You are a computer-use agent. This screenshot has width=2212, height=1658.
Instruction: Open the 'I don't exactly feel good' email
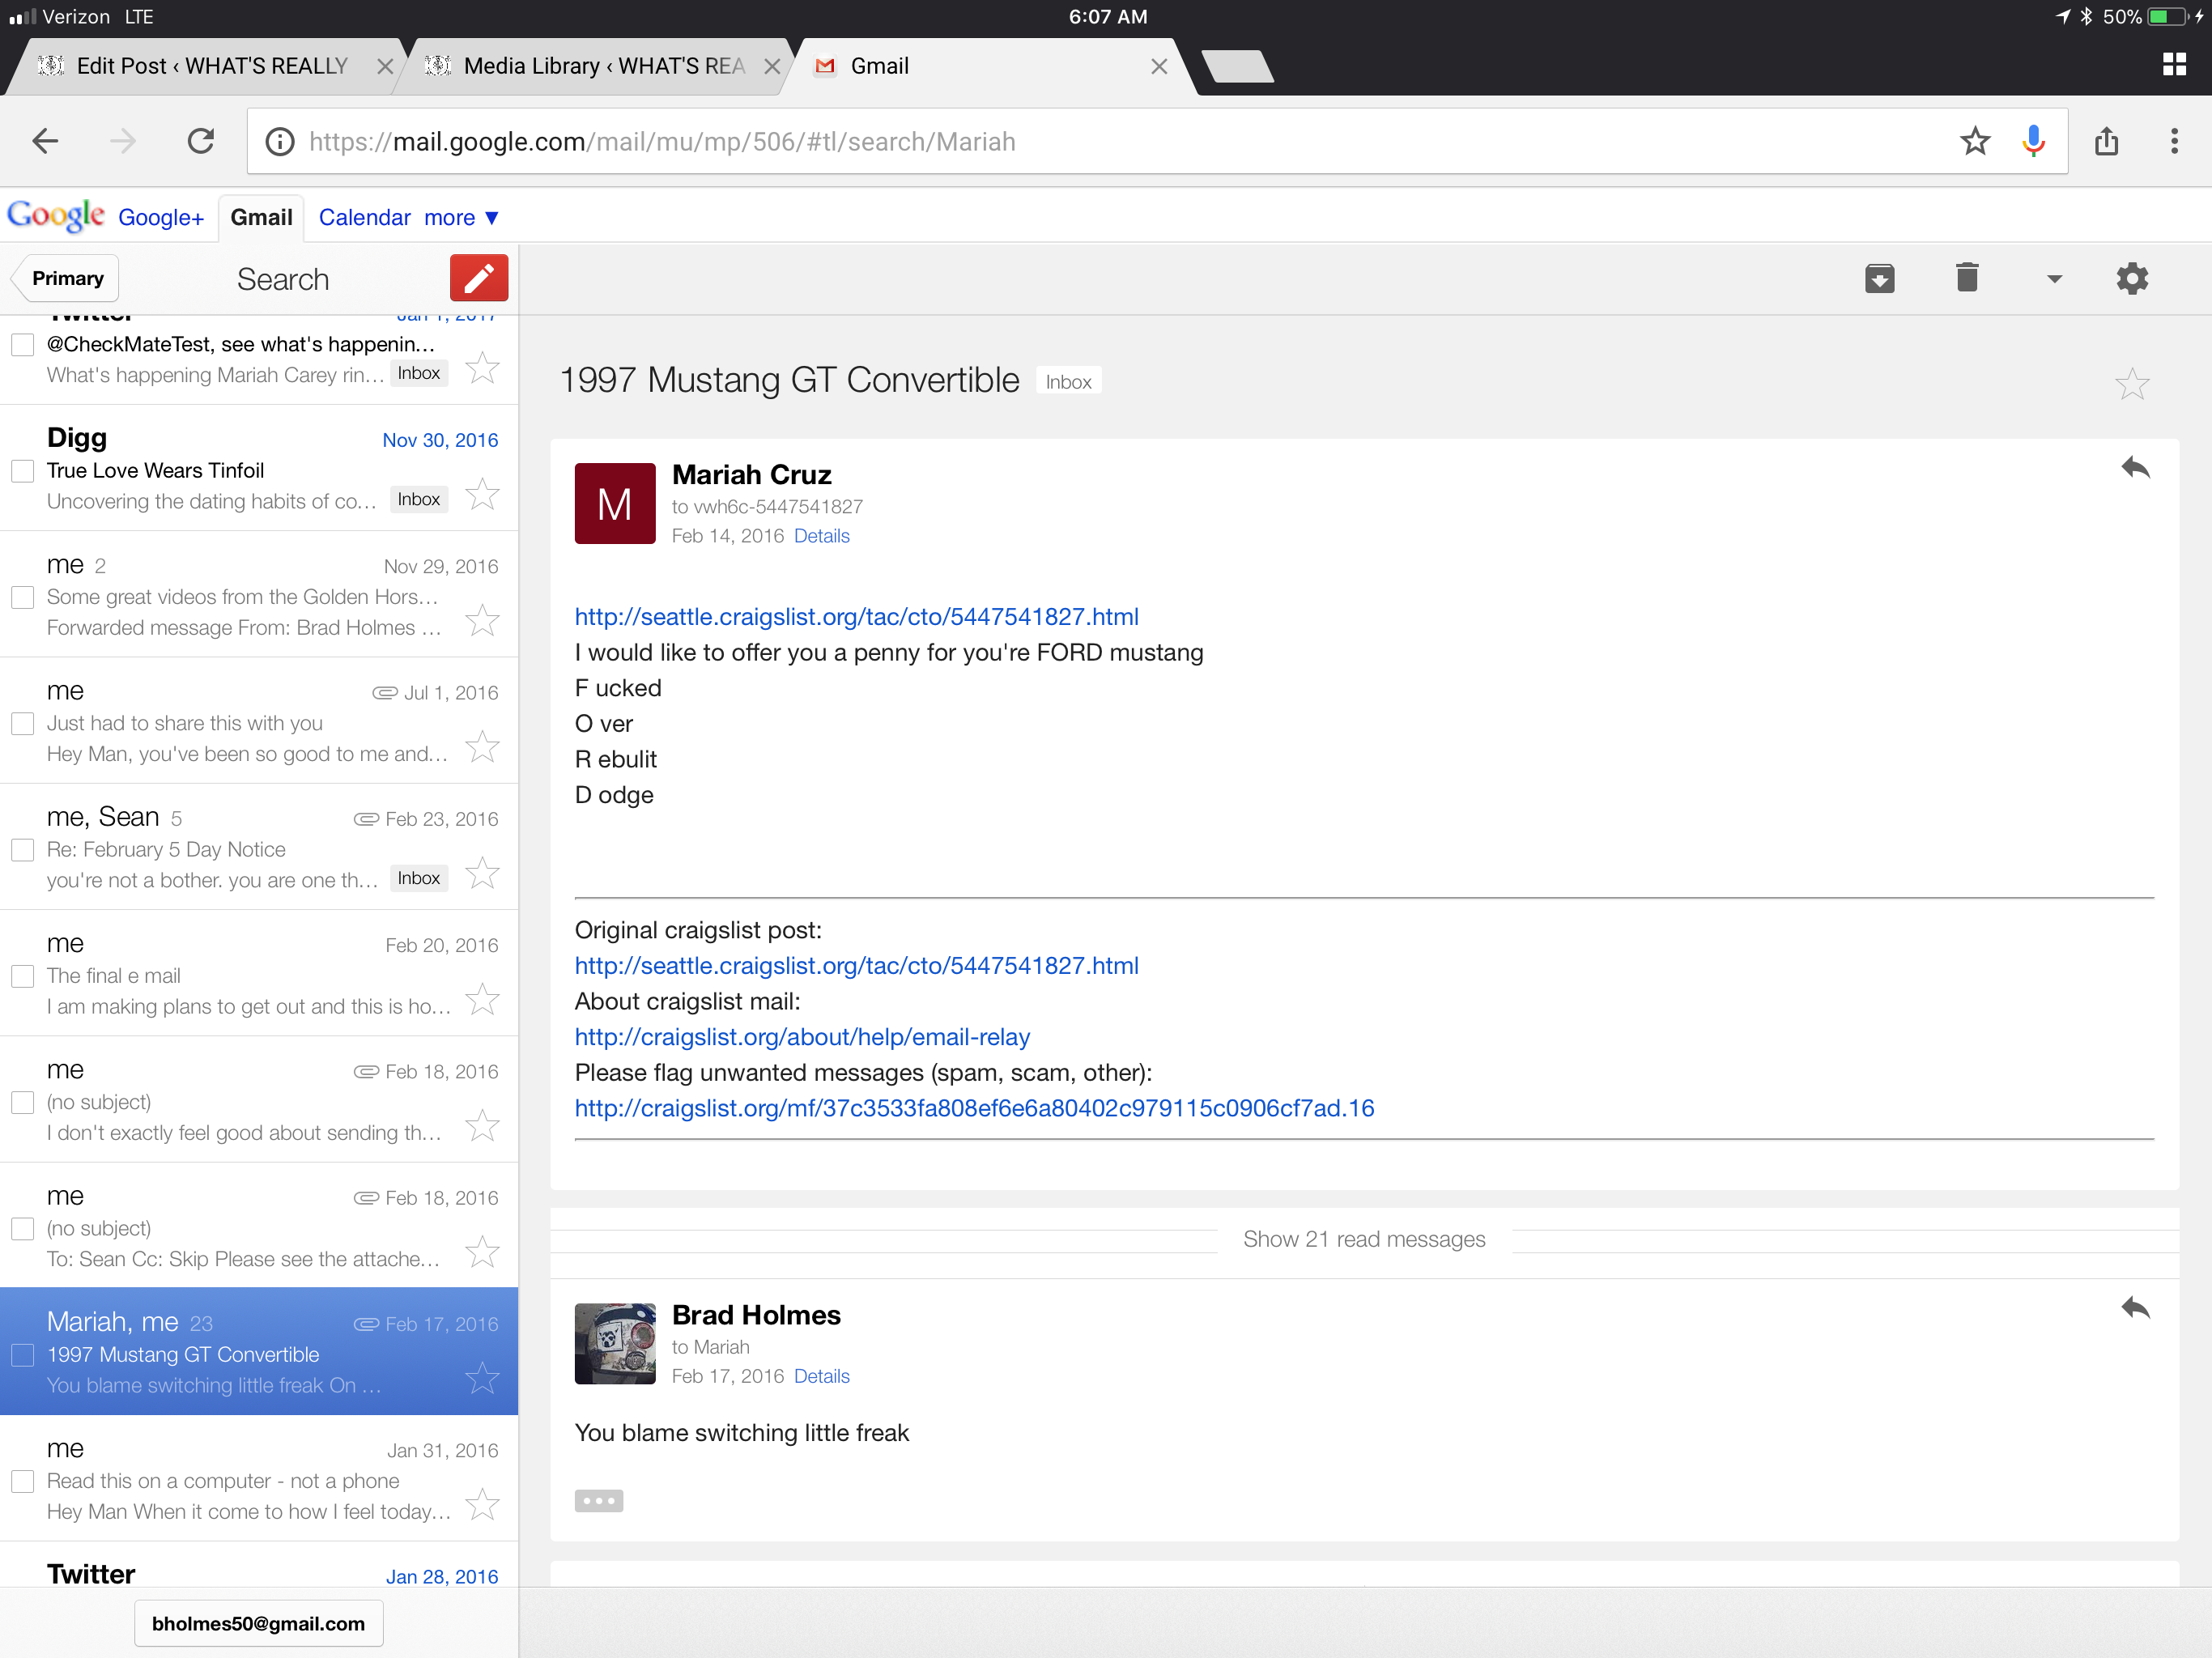(x=259, y=1100)
